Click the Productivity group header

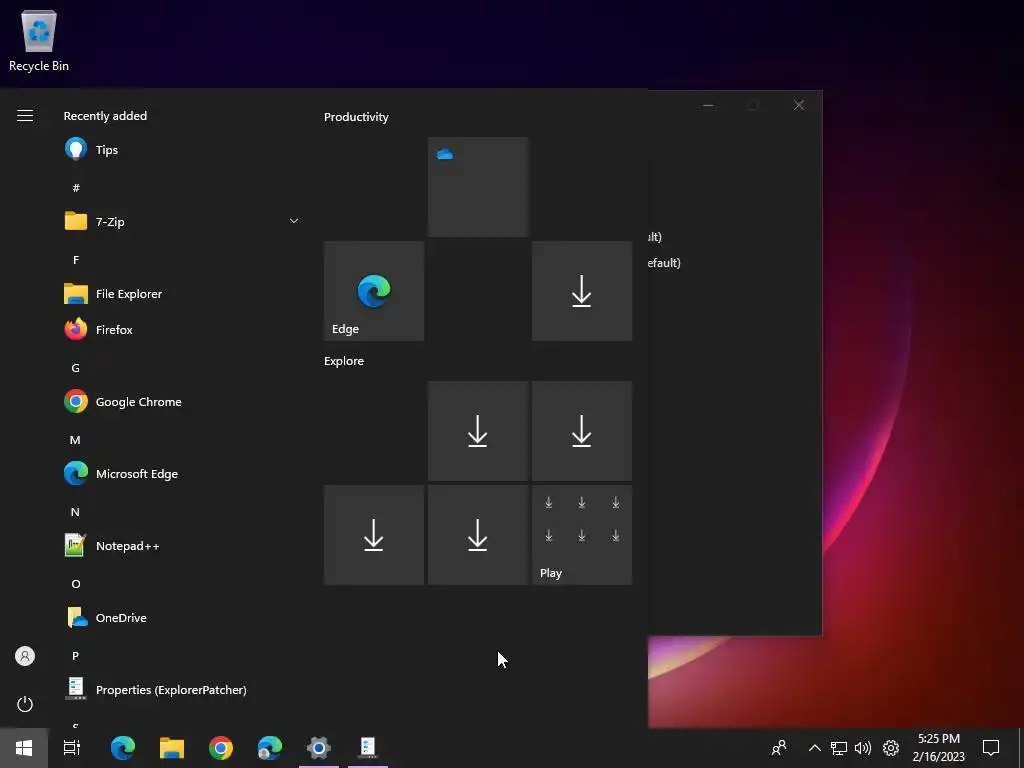pos(356,117)
